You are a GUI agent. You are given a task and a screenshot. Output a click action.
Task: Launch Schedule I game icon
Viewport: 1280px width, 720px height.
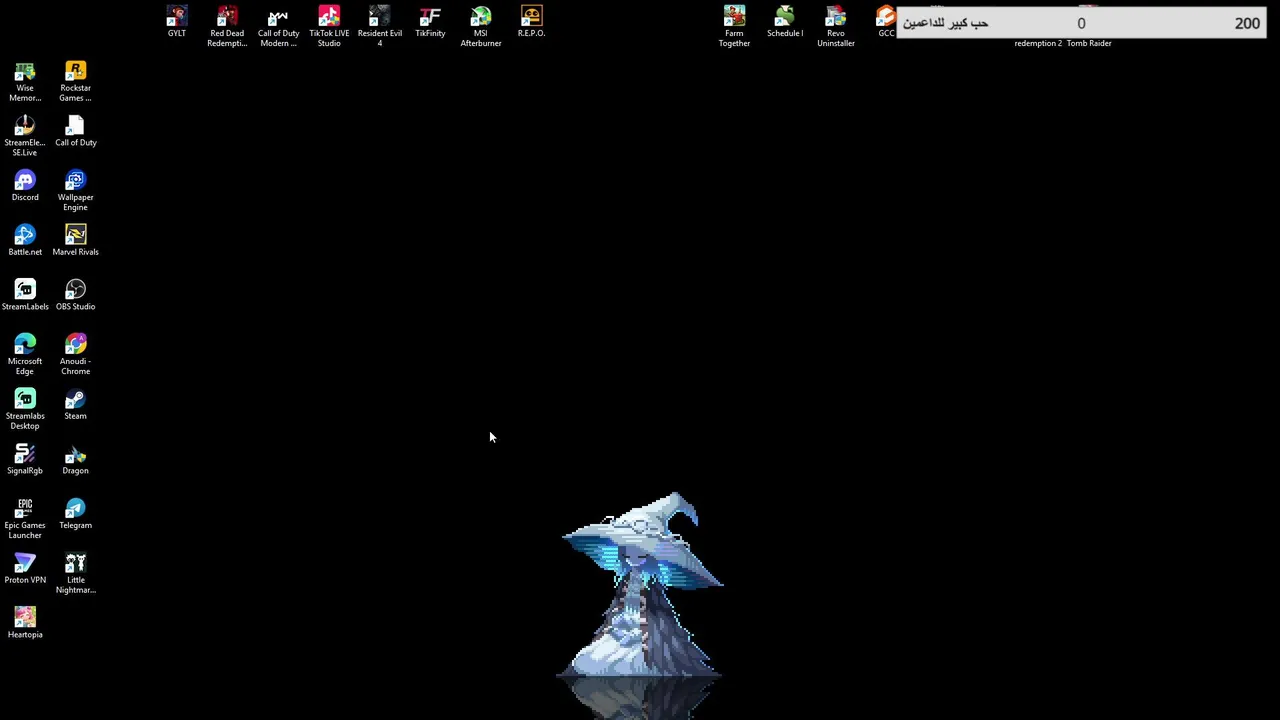pos(785,22)
